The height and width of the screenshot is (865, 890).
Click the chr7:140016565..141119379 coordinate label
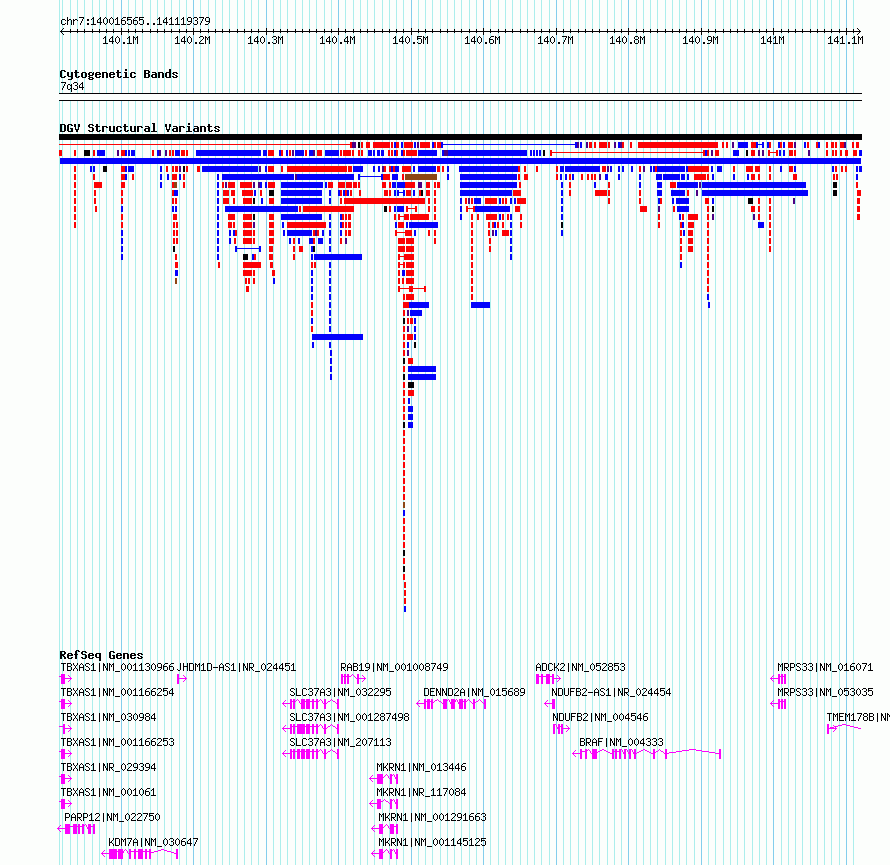click(135, 21)
